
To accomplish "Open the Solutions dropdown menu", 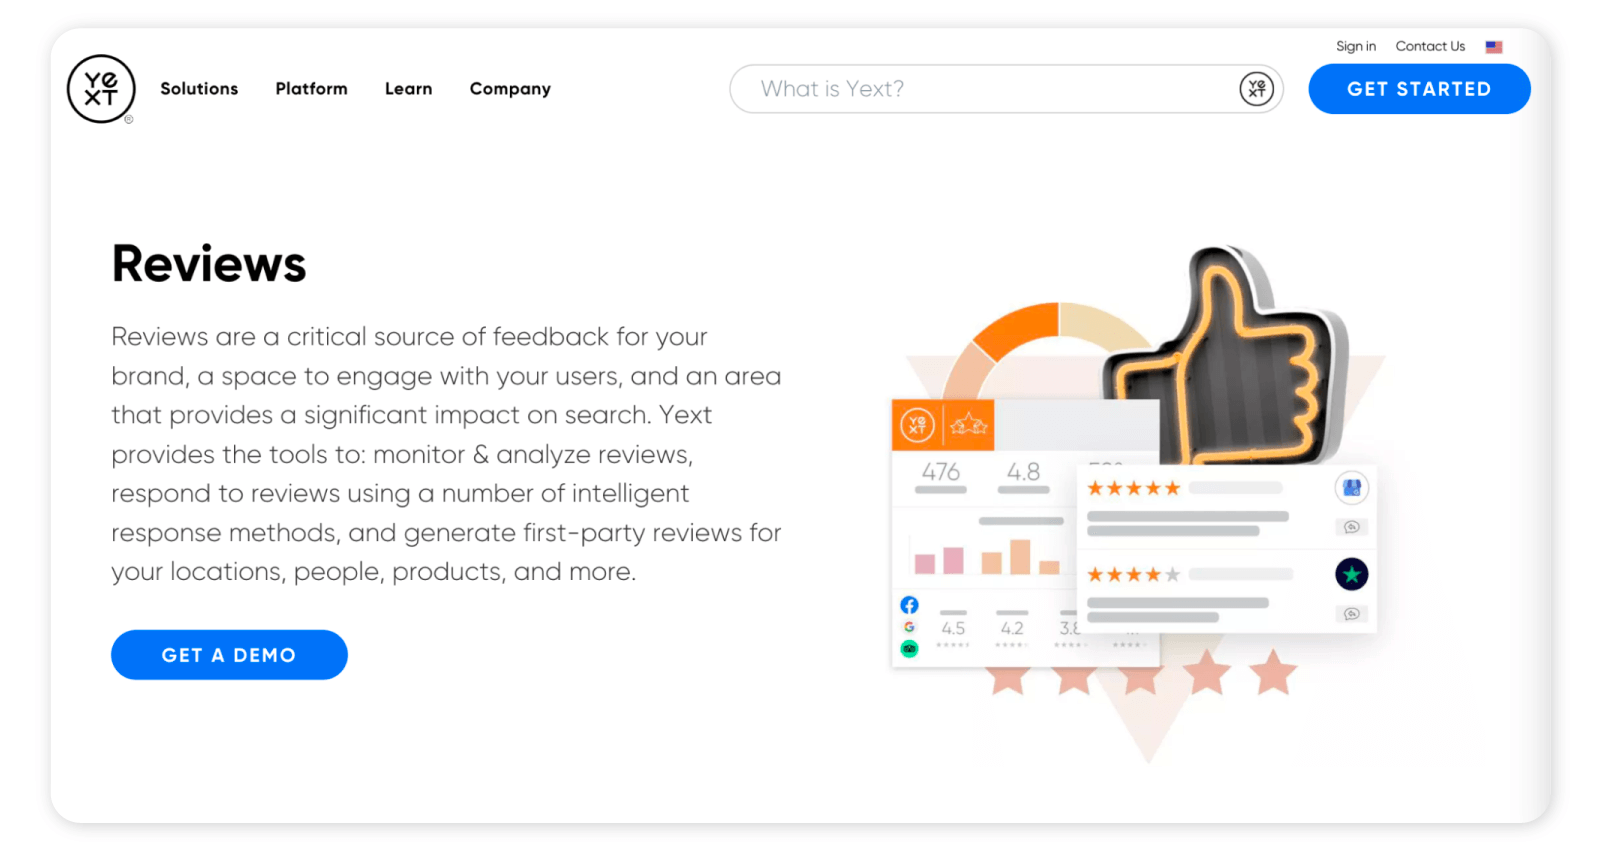I will coord(199,89).
